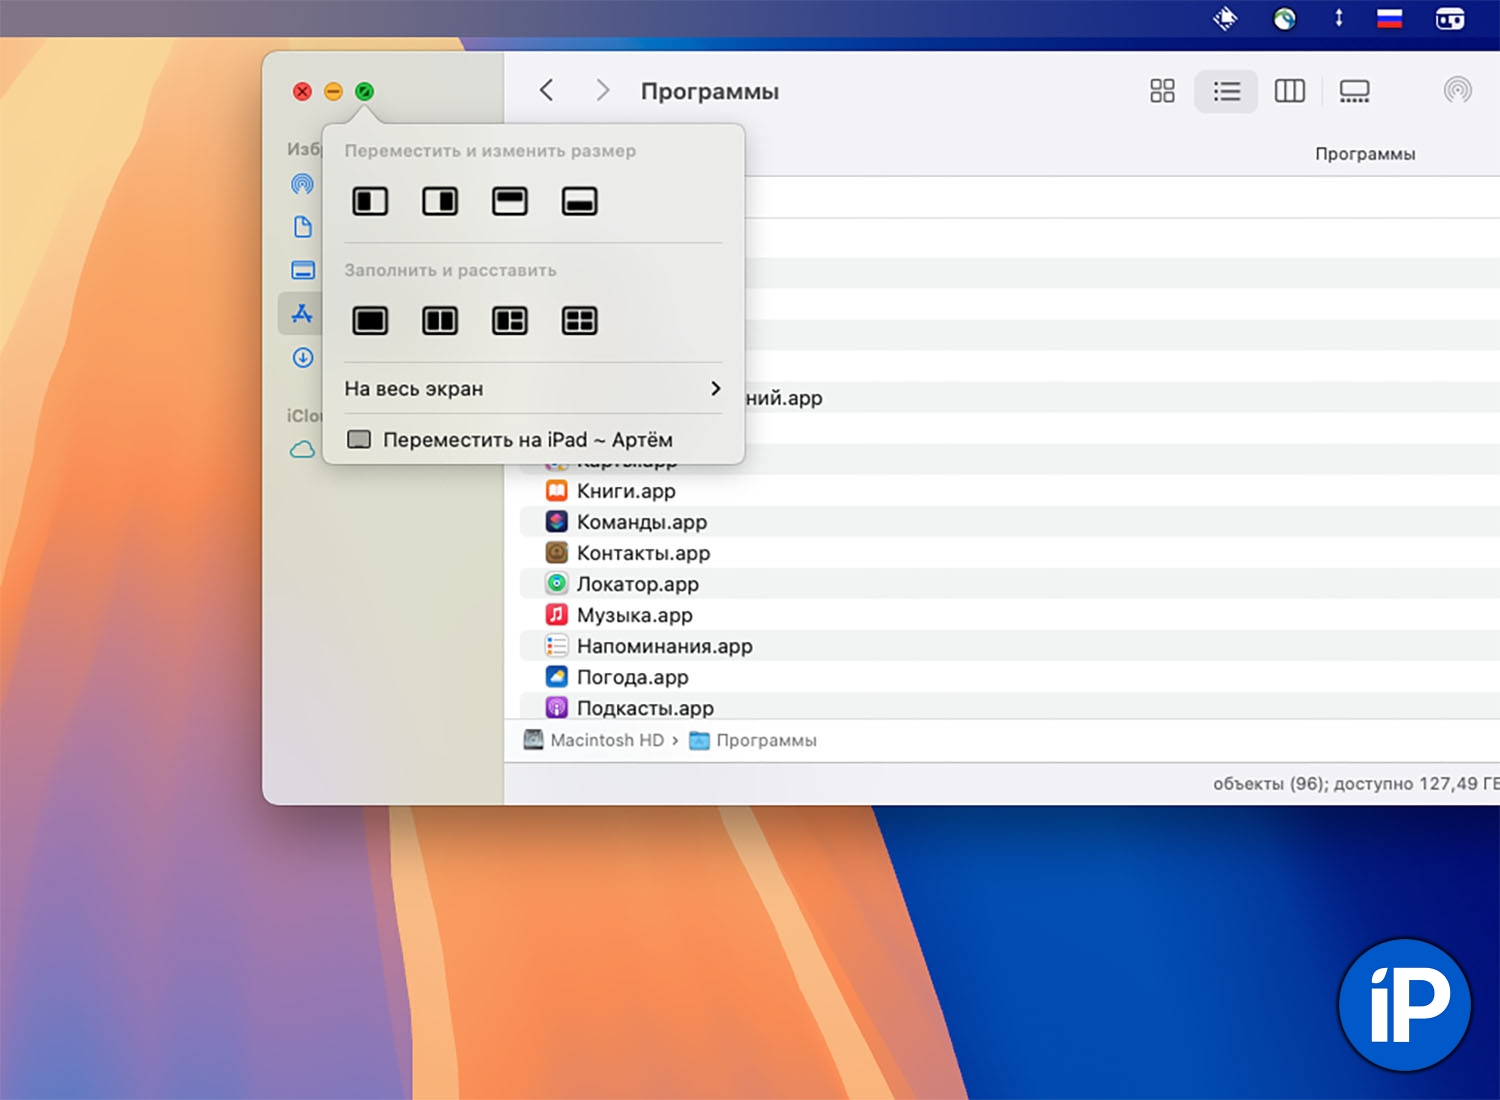Image resolution: width=1500 pixels, height=1100 pixels.
Task: Arrange windows in three-pane layout
Action: click(x=510, y=321)
